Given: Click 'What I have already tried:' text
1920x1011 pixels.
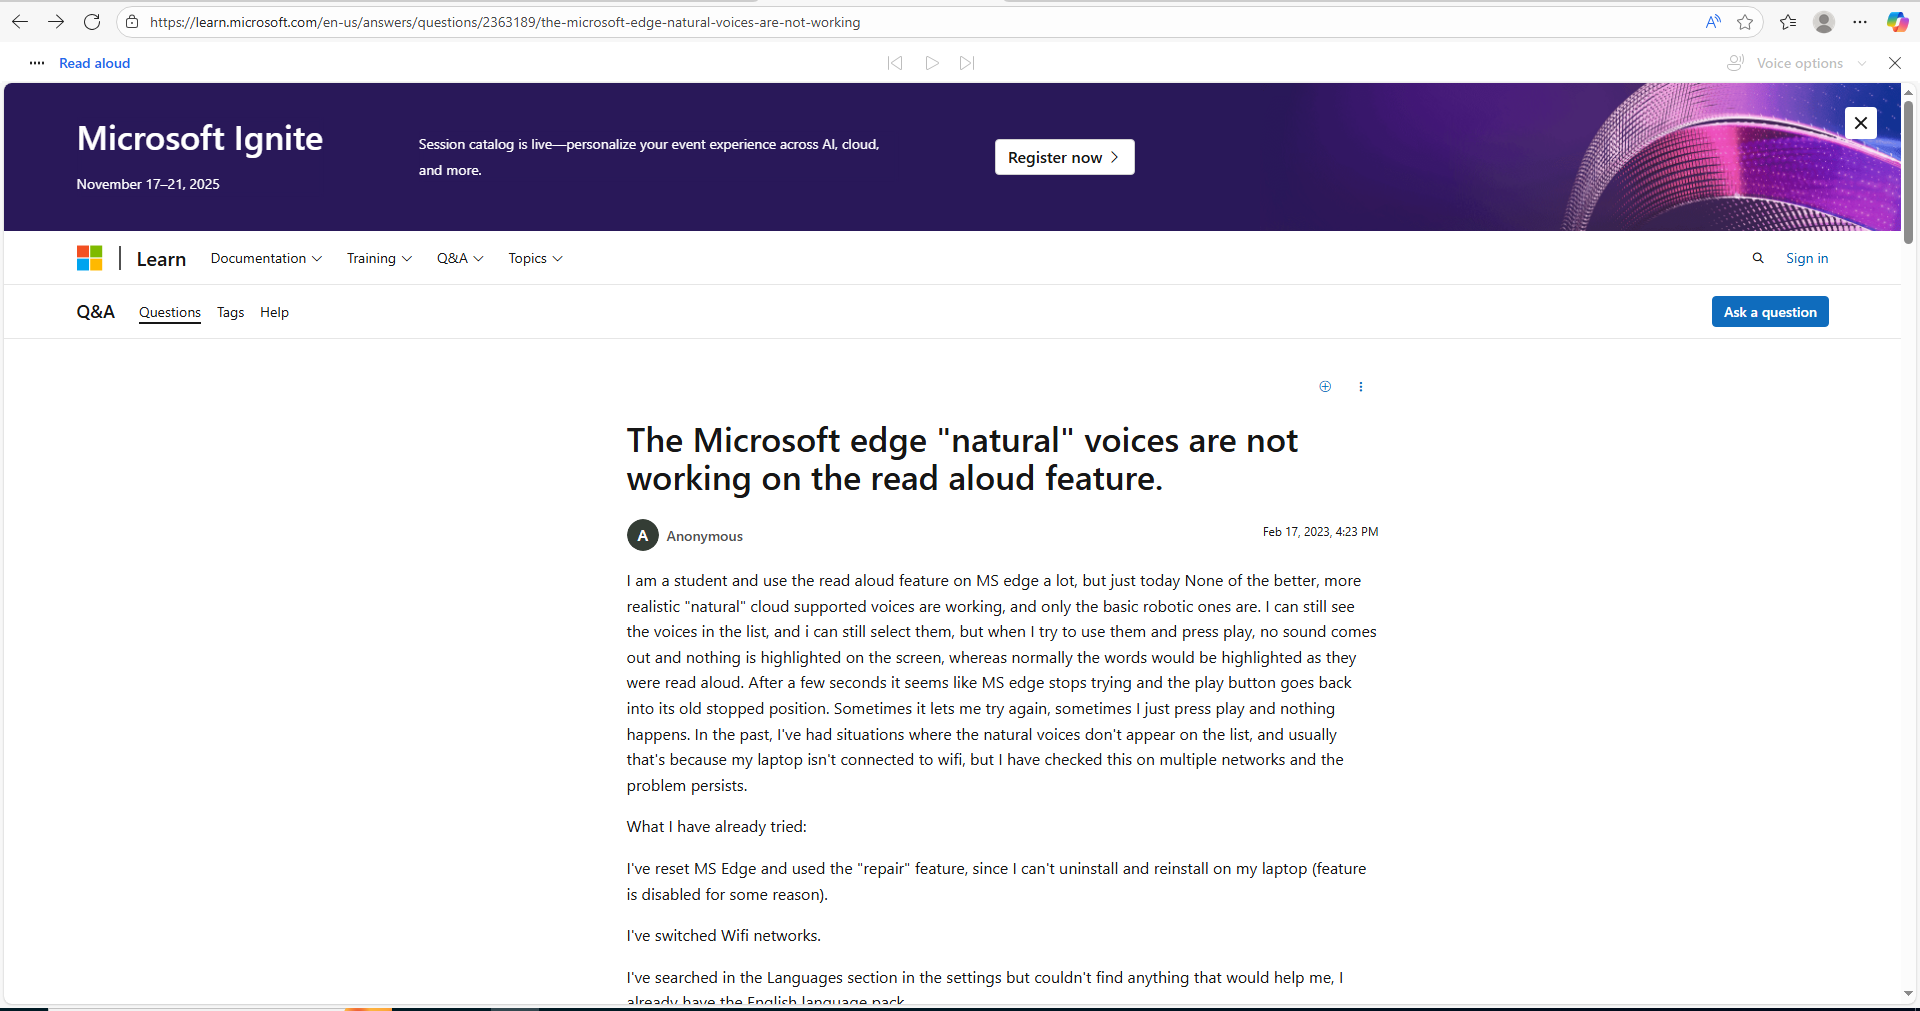Looking at the screenshot, I should 717,827.
